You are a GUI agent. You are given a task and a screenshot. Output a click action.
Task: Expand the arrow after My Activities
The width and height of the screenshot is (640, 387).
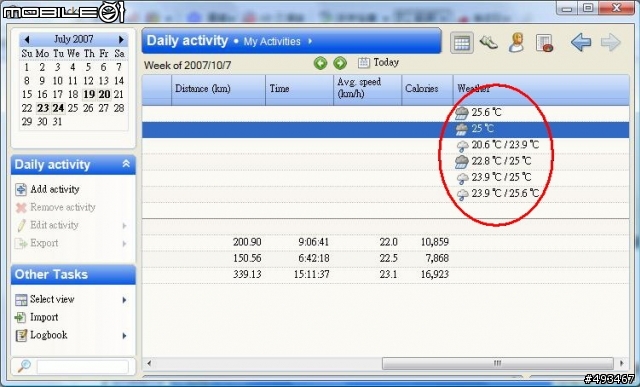[310, 41]
